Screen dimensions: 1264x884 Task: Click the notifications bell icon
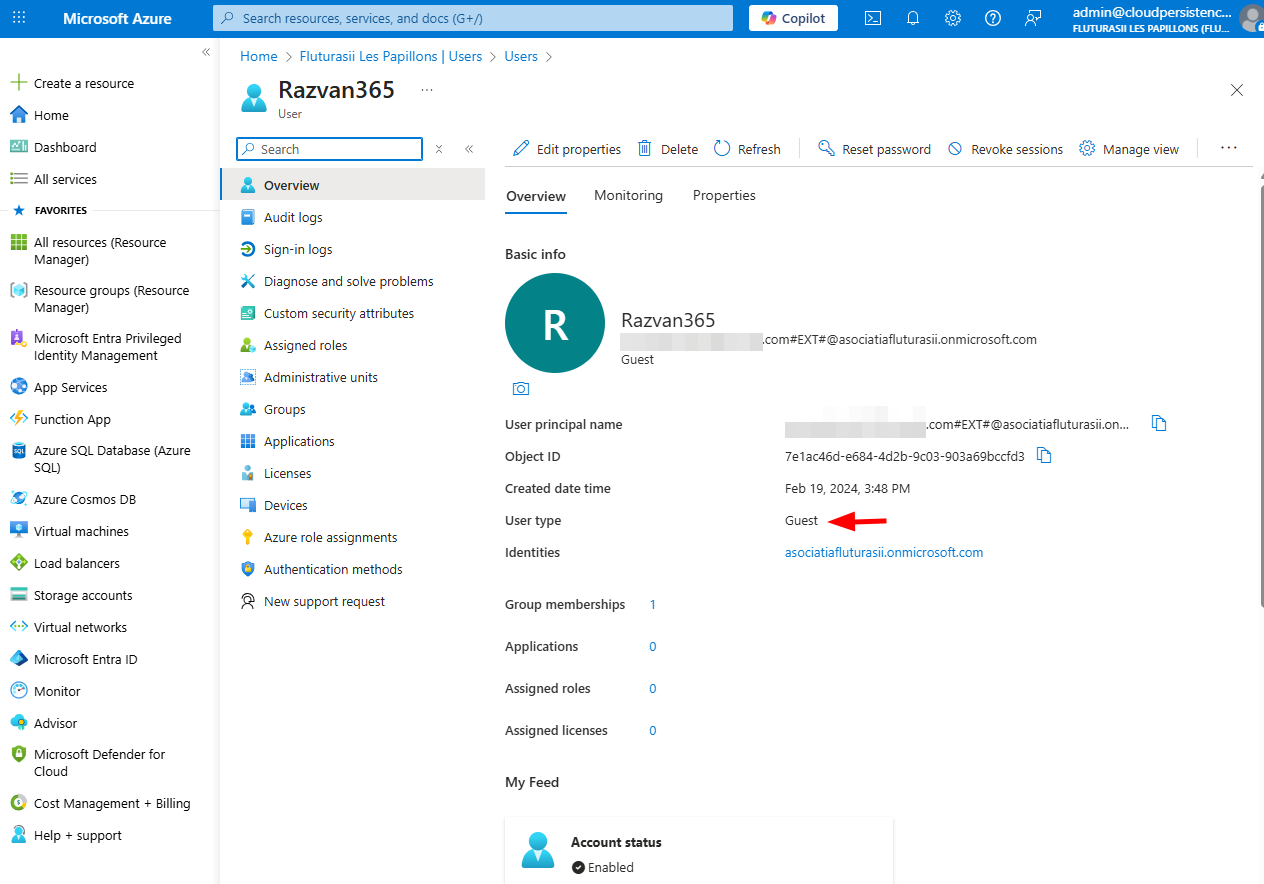pos(913,18)
